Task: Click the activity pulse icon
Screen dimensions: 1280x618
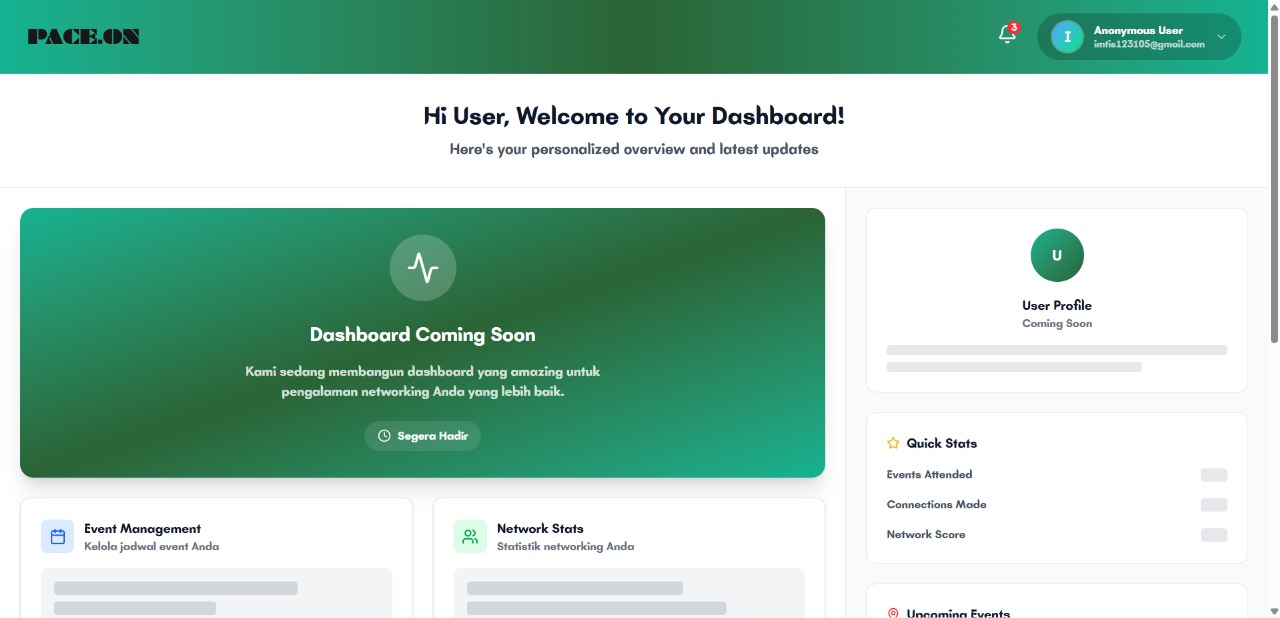Action: [423, 267]
